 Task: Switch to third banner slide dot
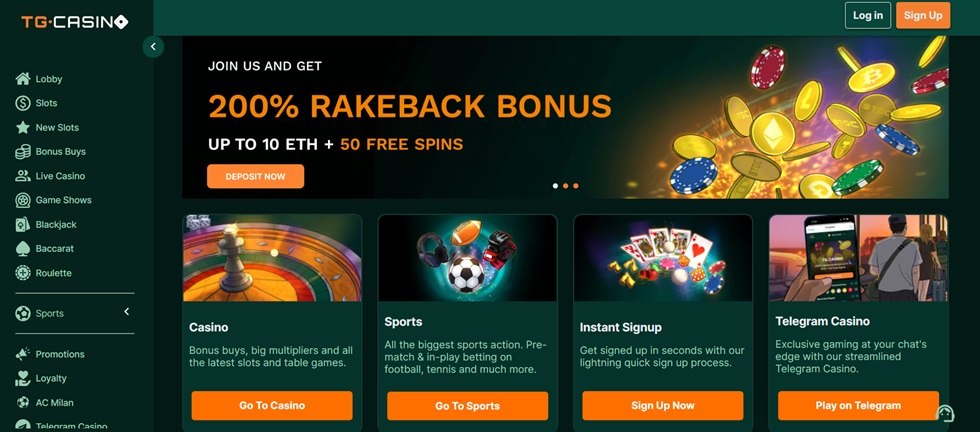point(575,186)
